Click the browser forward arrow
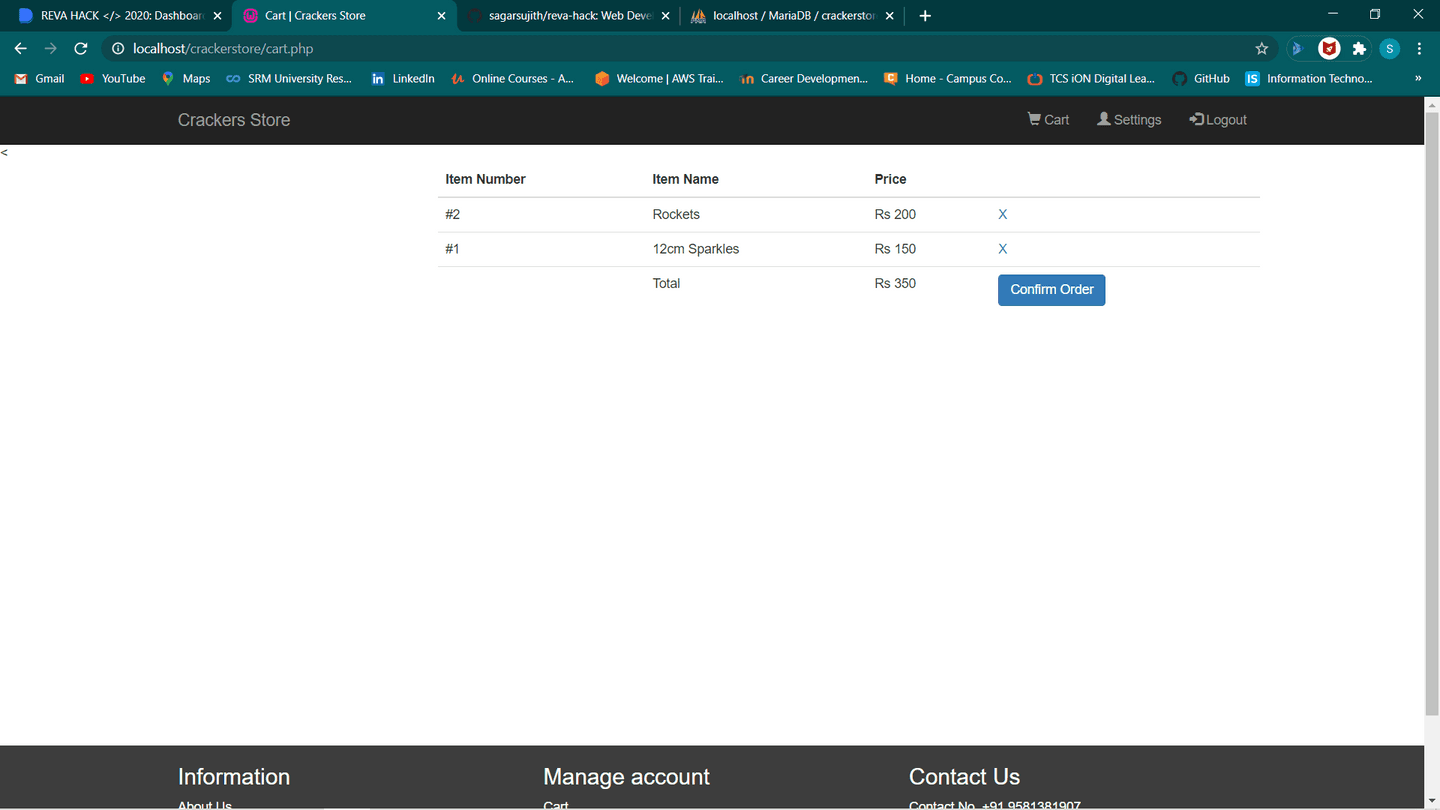Viewport: 1440px width, 810px height. click(x=51, y=48)
